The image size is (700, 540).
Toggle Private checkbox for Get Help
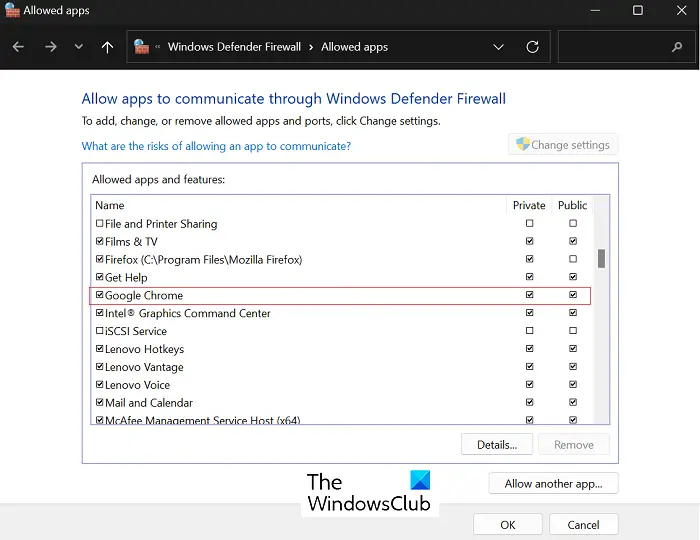click(529, 277)
